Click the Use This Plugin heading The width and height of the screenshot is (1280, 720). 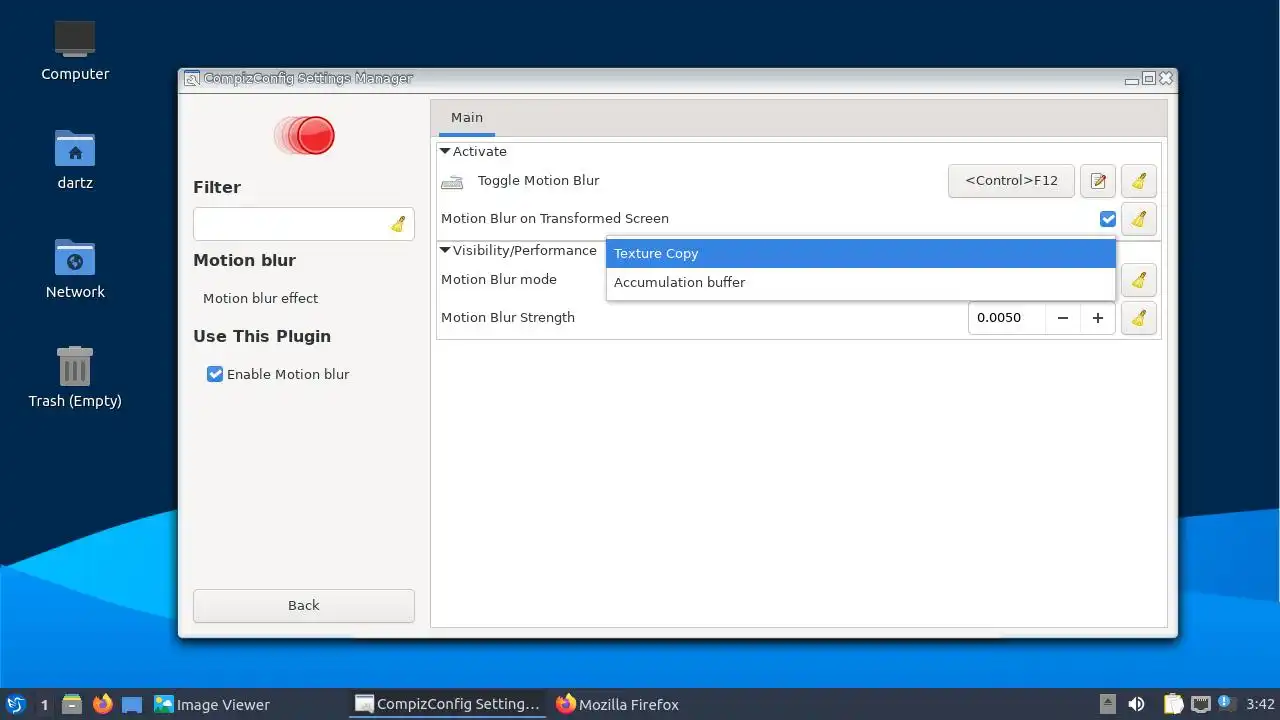coord(262,336)
